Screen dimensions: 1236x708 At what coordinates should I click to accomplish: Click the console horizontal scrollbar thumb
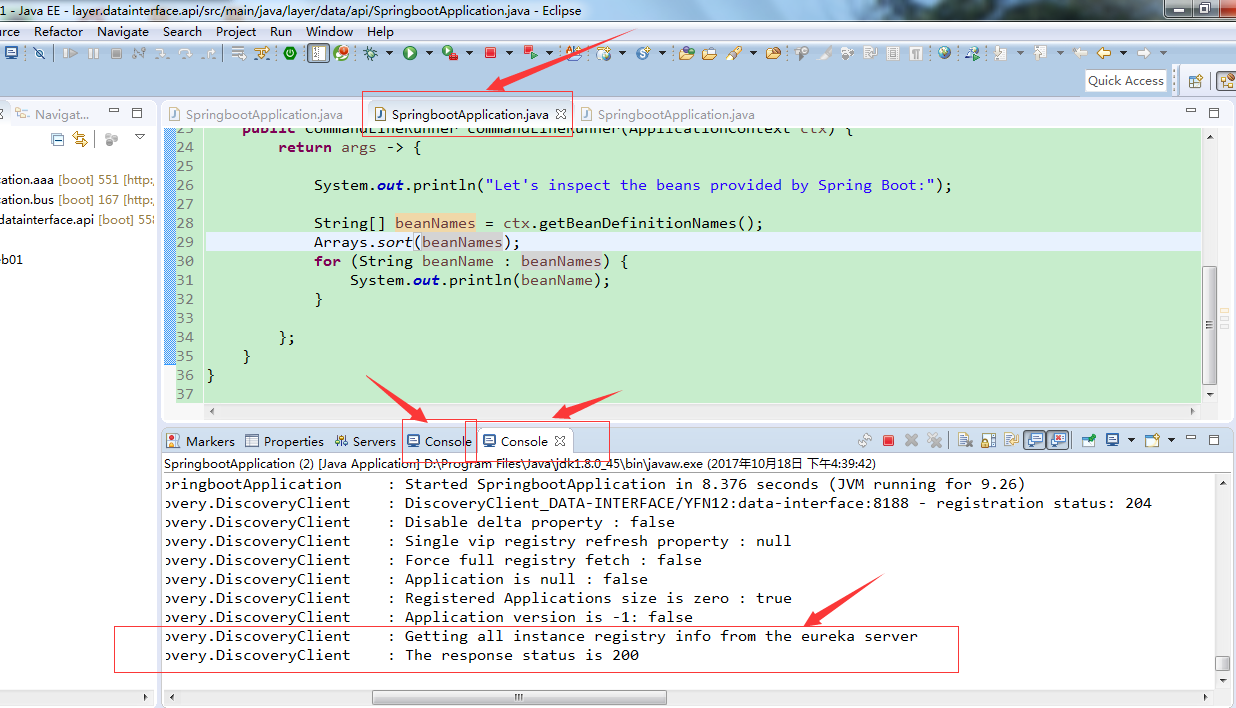[519, 697]
